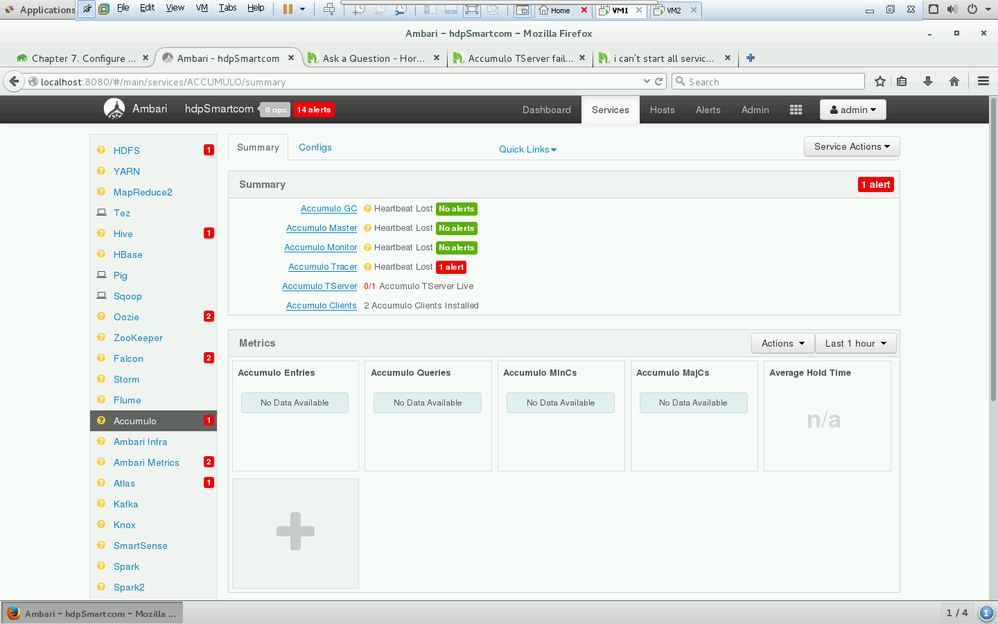This screenshot has width=998, height=624.
Task: Click the Sqoop client computer icon
Action: pos(101,296)
